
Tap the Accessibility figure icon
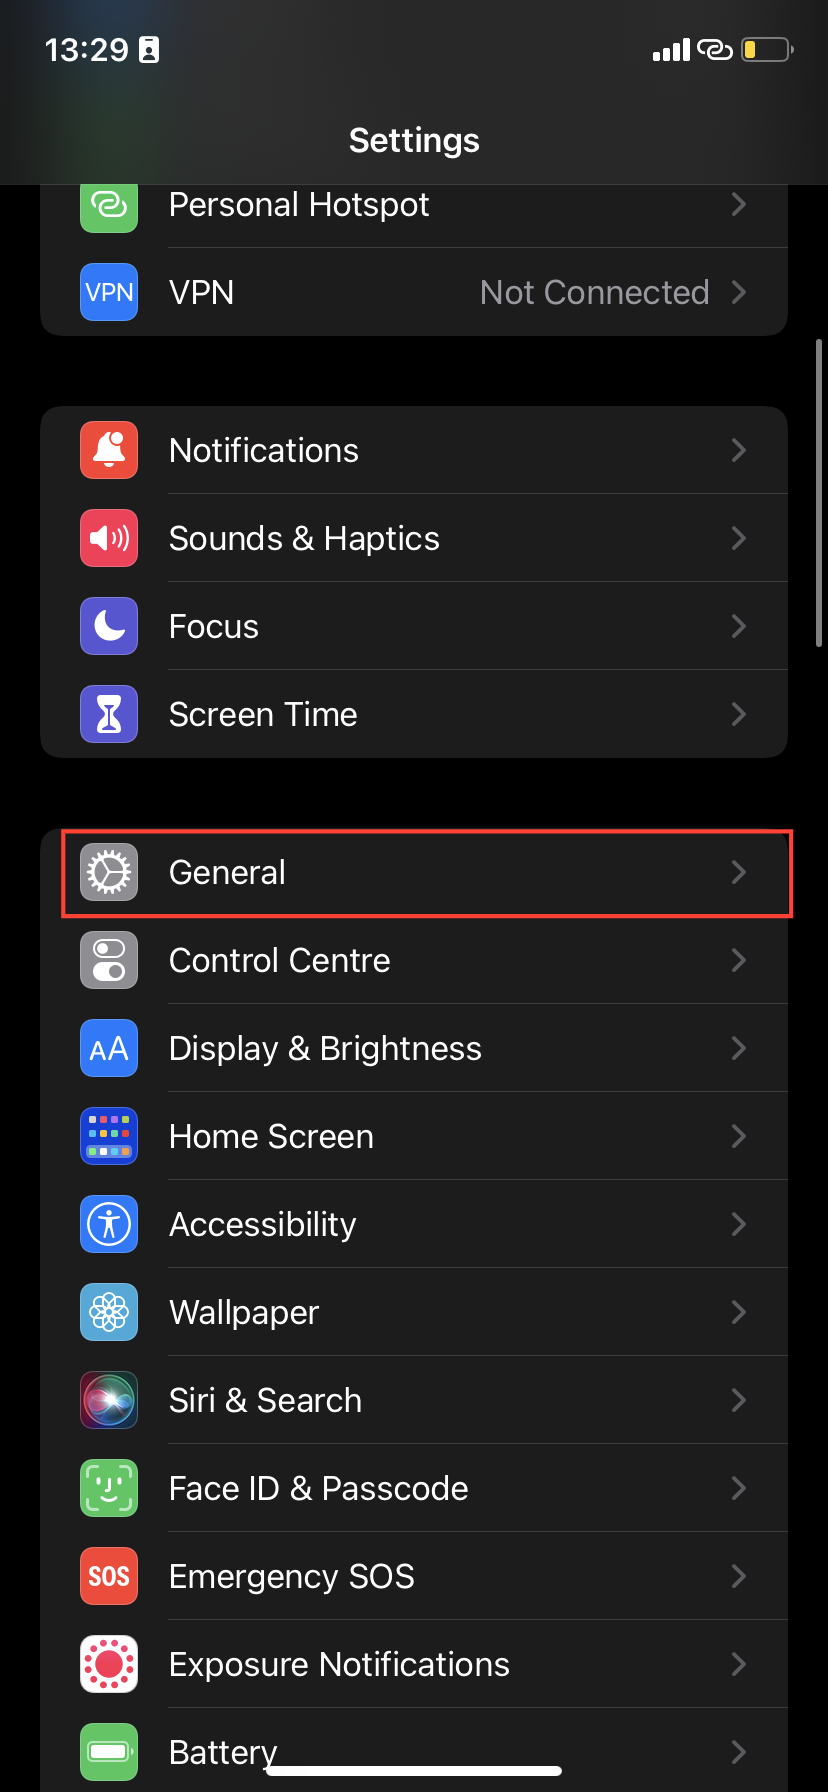point(109,1225)
